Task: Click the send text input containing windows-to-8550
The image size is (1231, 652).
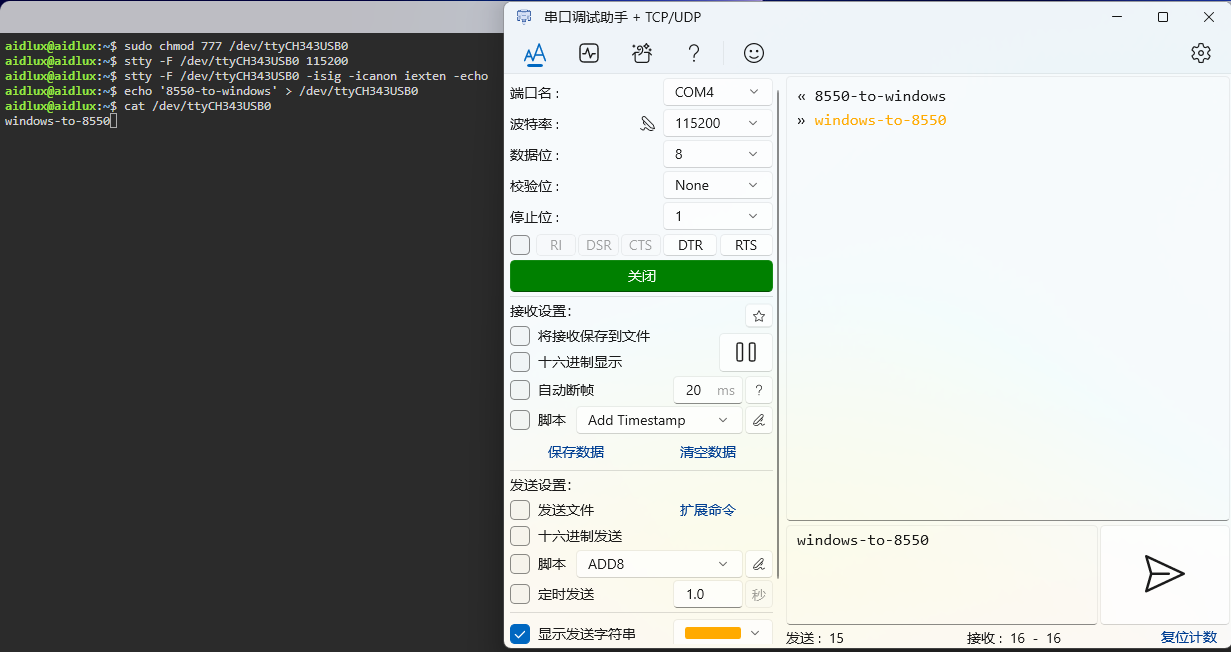Action: [941, 574]
